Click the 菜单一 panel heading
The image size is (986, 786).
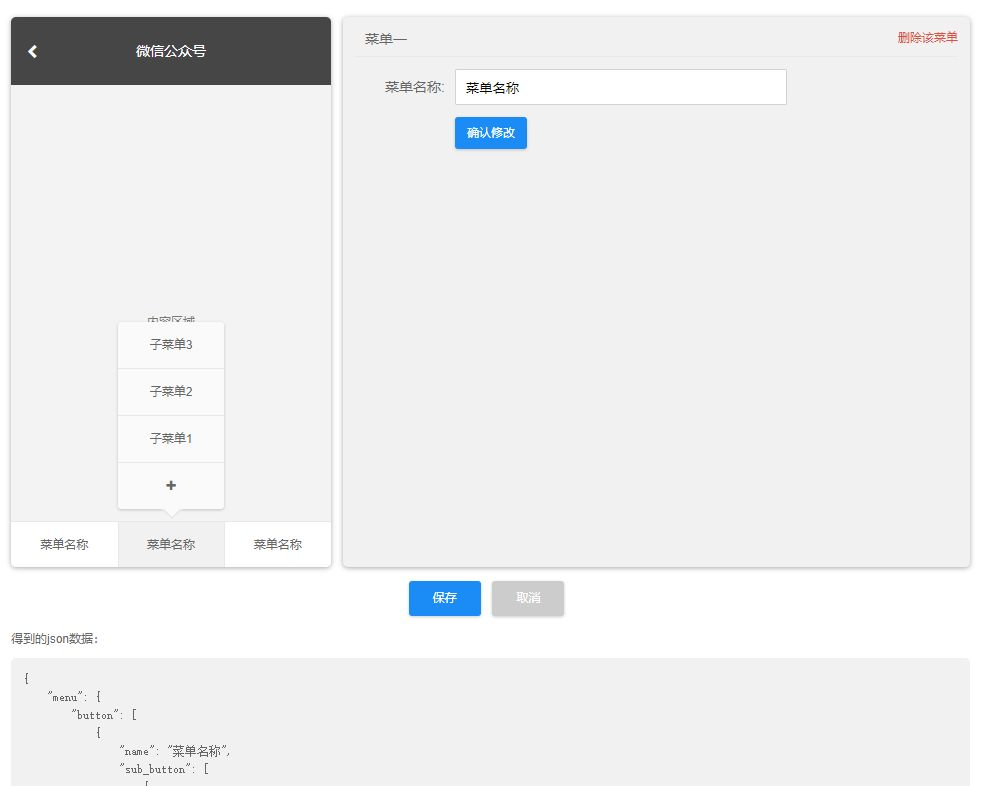pyautogui.click(x=385, y=40)
